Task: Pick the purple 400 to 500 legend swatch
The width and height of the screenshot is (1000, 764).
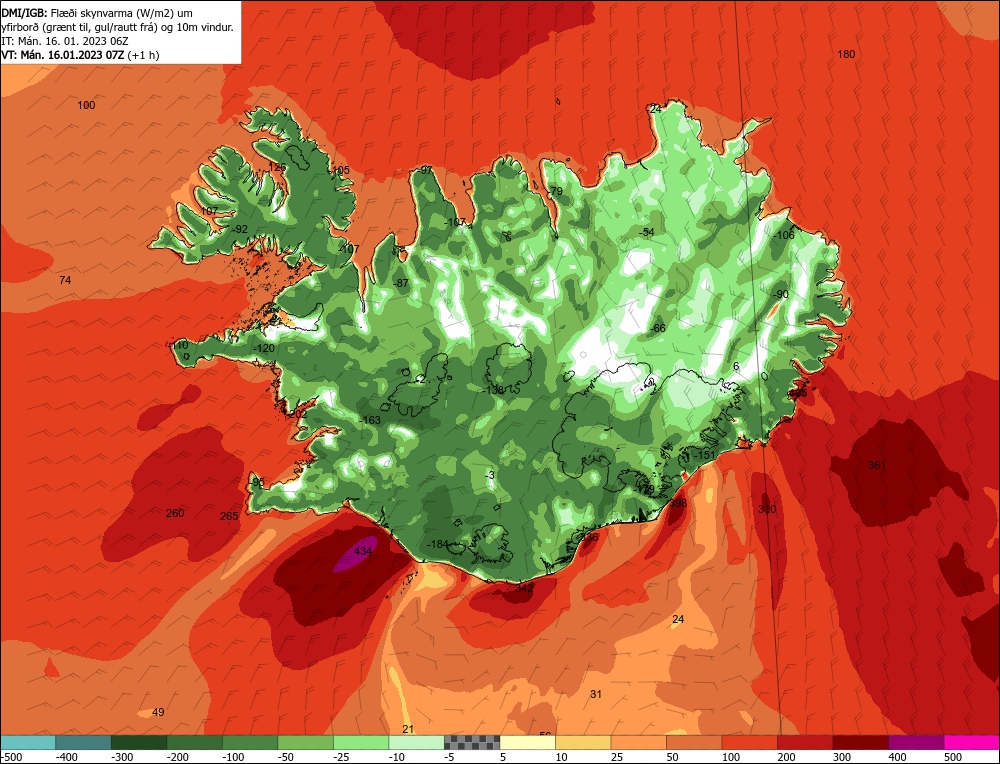Action: tap(916, 743)
